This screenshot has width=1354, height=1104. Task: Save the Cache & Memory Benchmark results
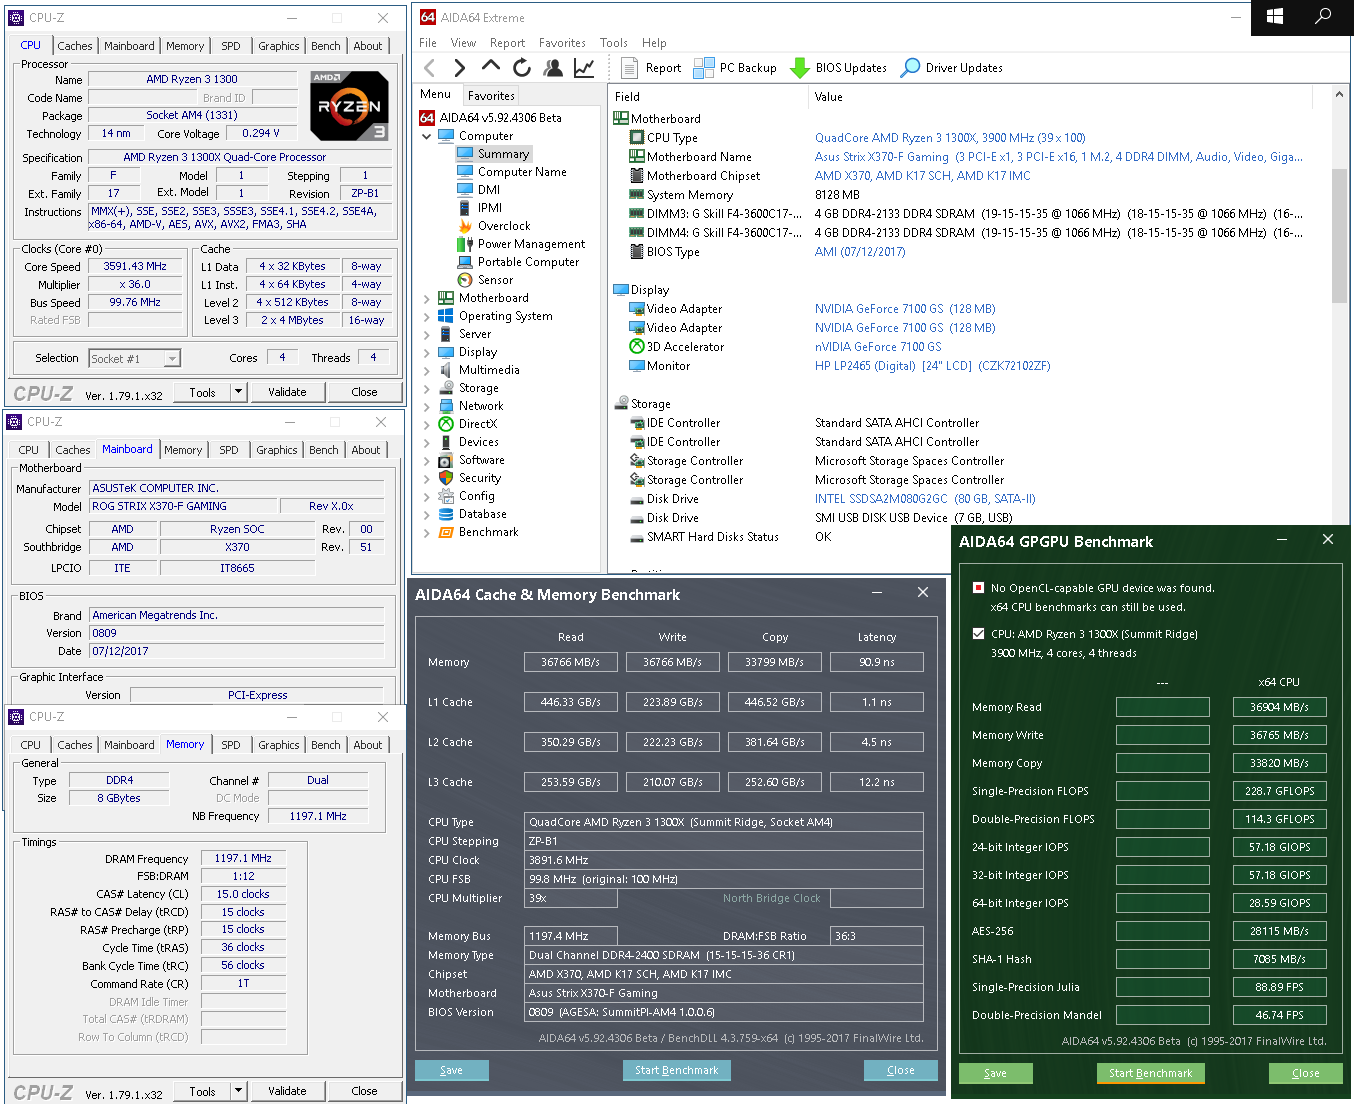click(x=452, y=1070)
